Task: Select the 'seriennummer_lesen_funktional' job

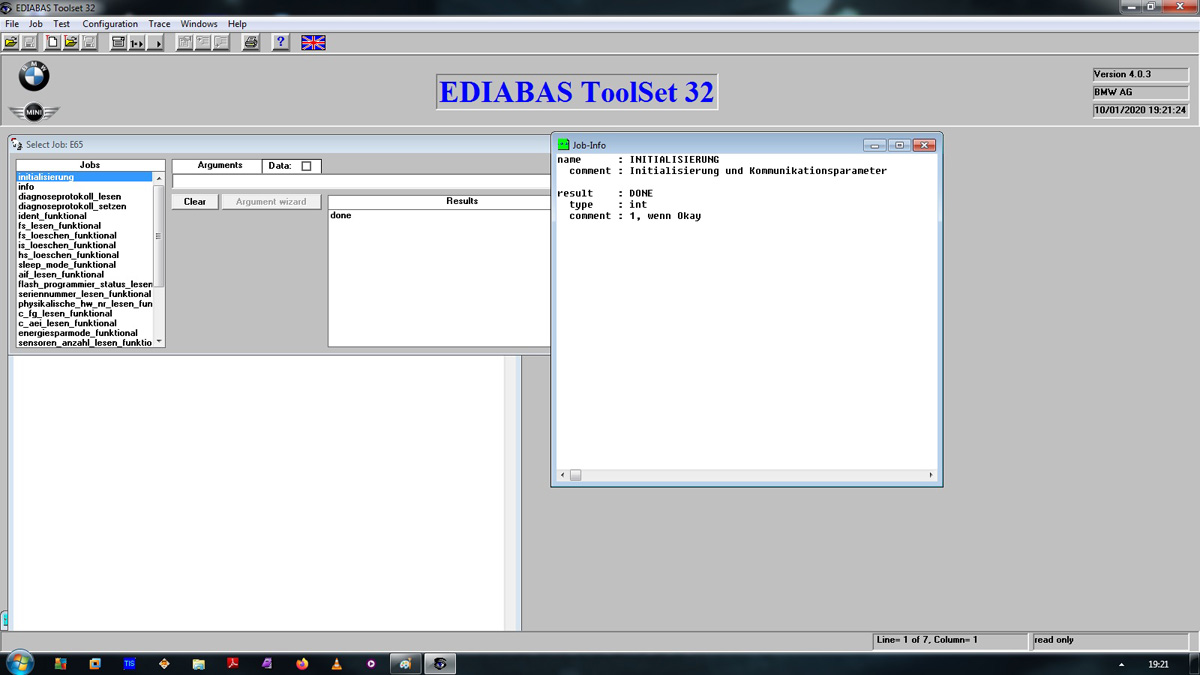Action: pos(85,294)
